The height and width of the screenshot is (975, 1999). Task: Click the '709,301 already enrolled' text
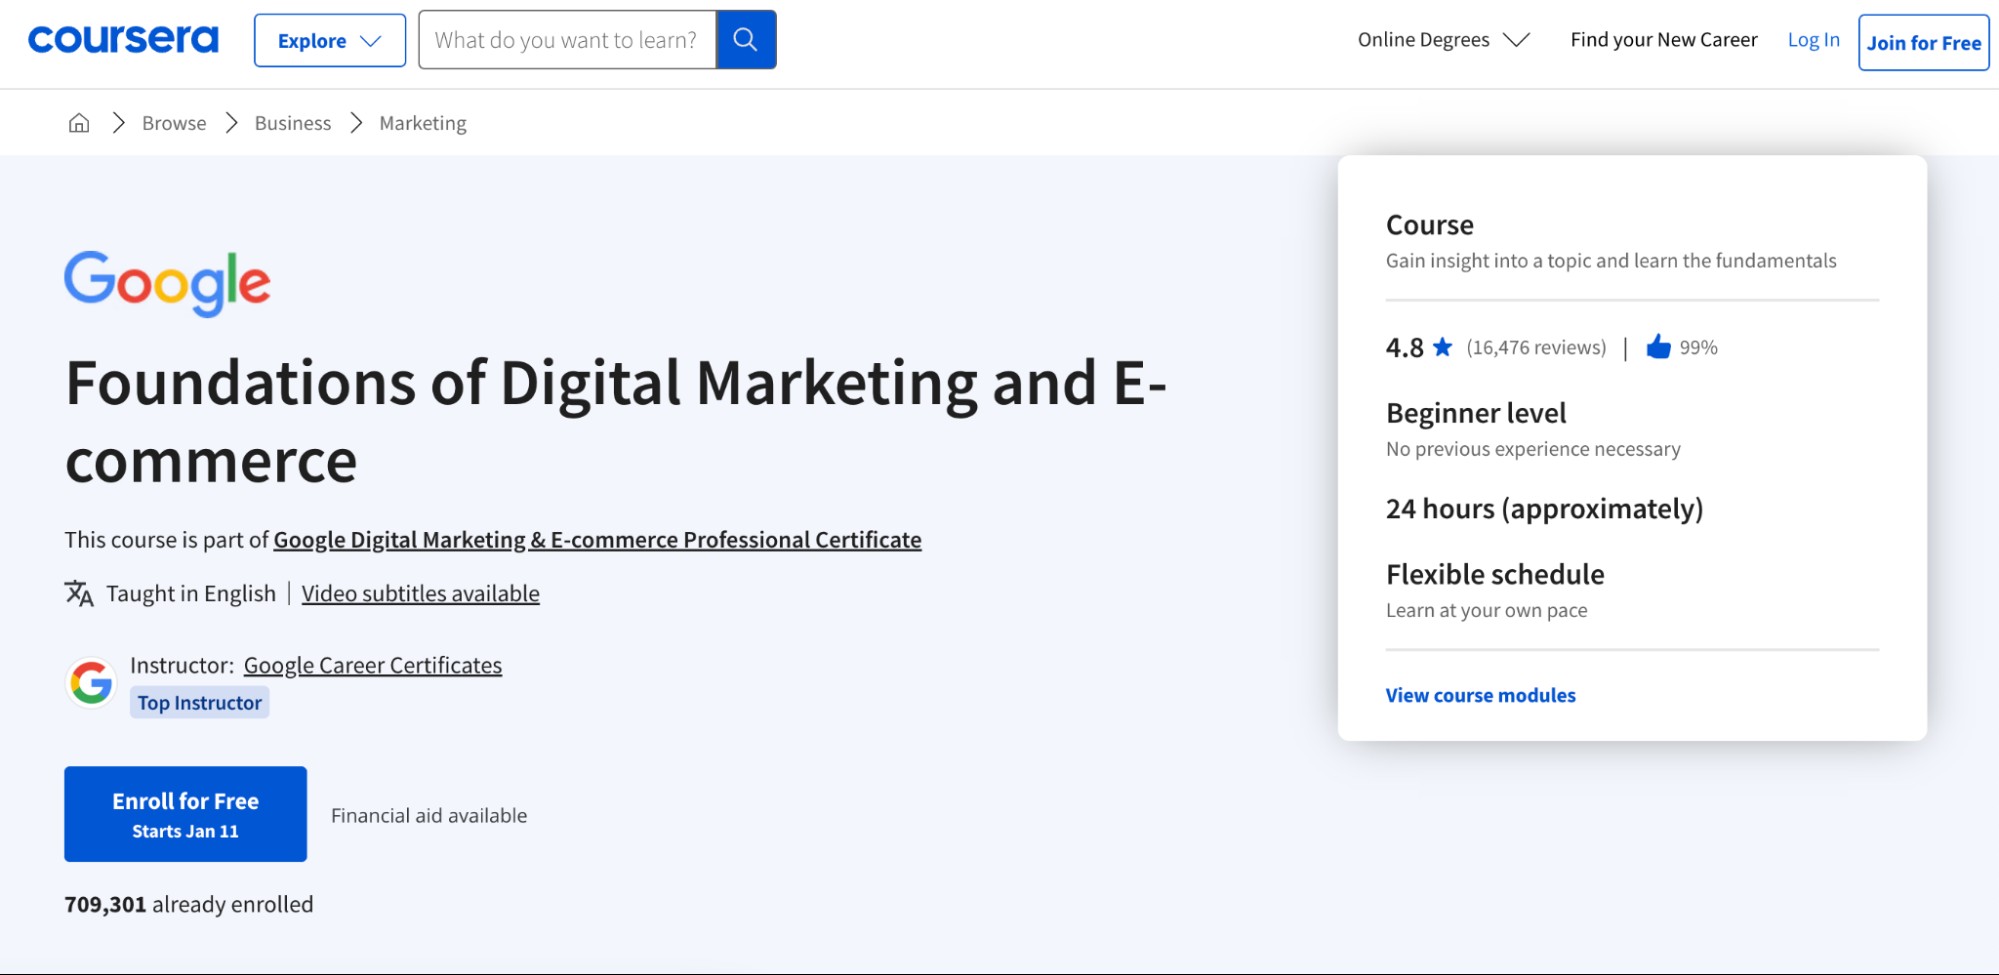click(189, 905)
